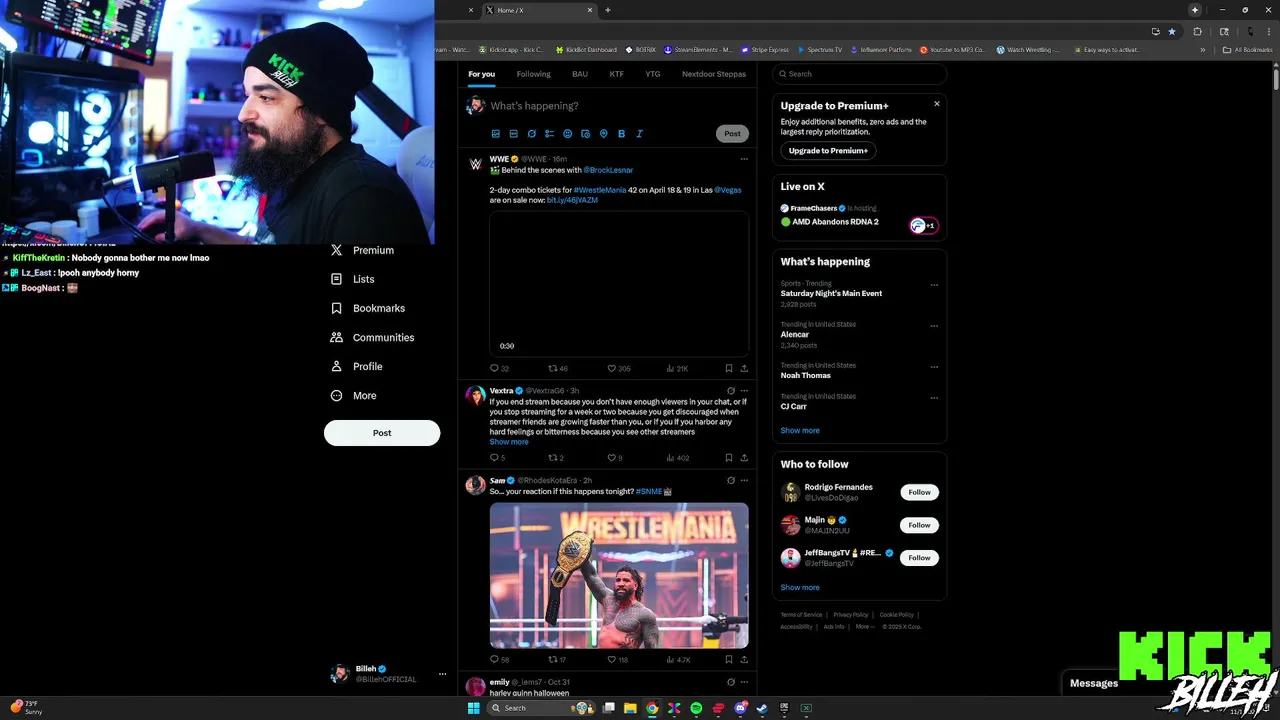Schedule post via calendar icon

tap(585, 134)
